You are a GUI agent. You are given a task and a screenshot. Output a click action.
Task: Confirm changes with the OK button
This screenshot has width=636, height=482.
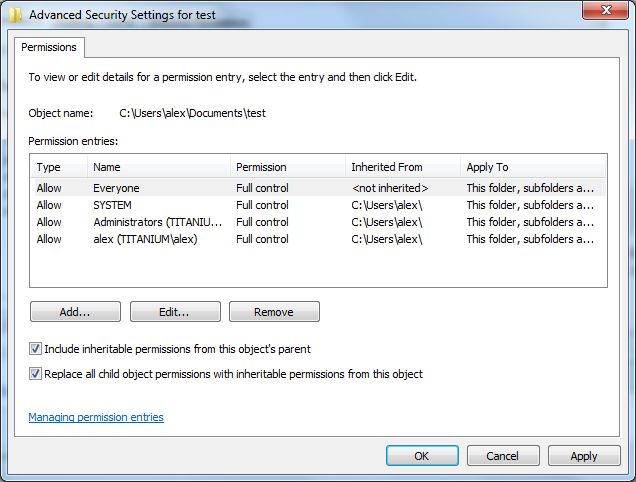click(x=422, y=456)
